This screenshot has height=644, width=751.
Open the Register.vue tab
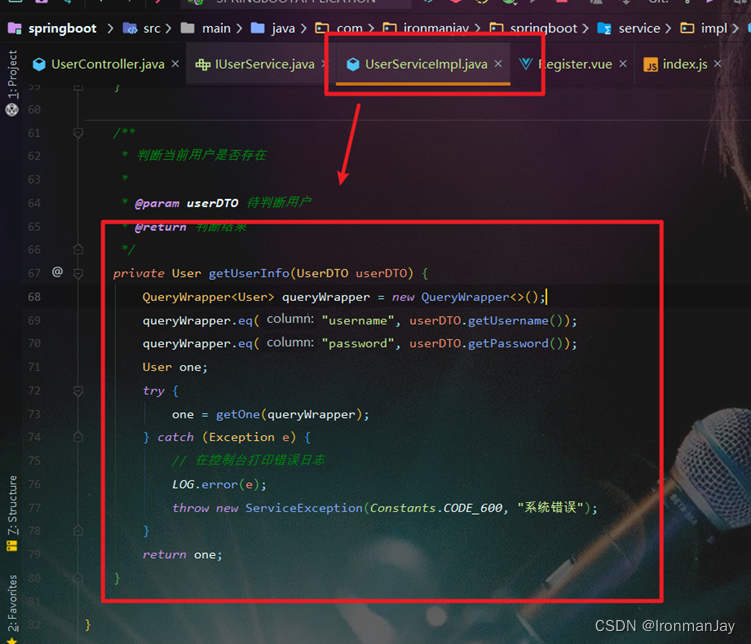click(x=574, y=64)
